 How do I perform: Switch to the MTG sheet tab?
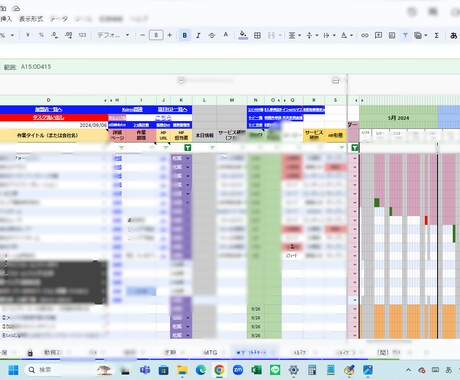[x=210, y=352]
